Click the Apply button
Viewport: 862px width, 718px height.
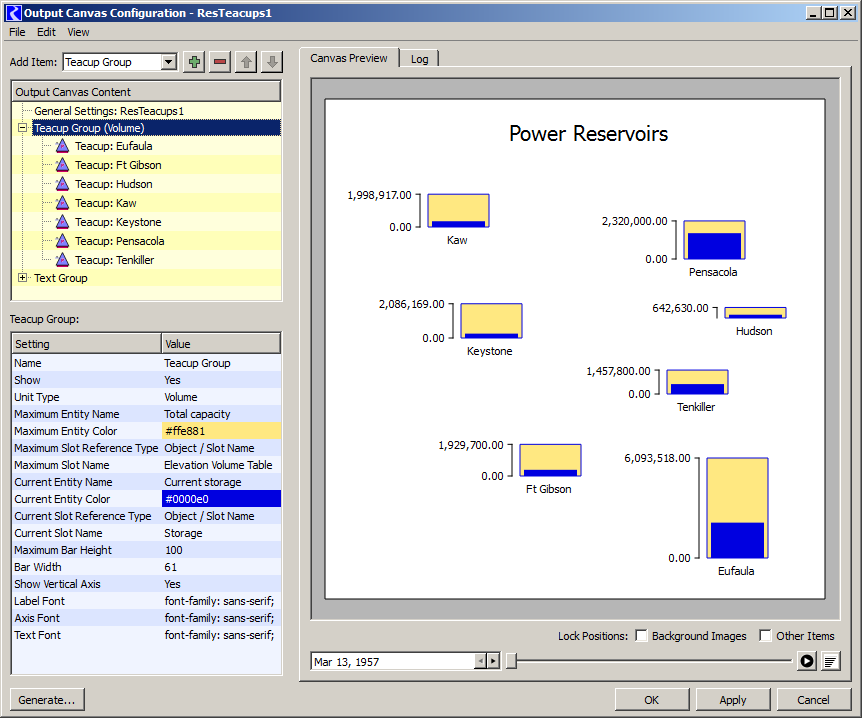pos(733,700)
